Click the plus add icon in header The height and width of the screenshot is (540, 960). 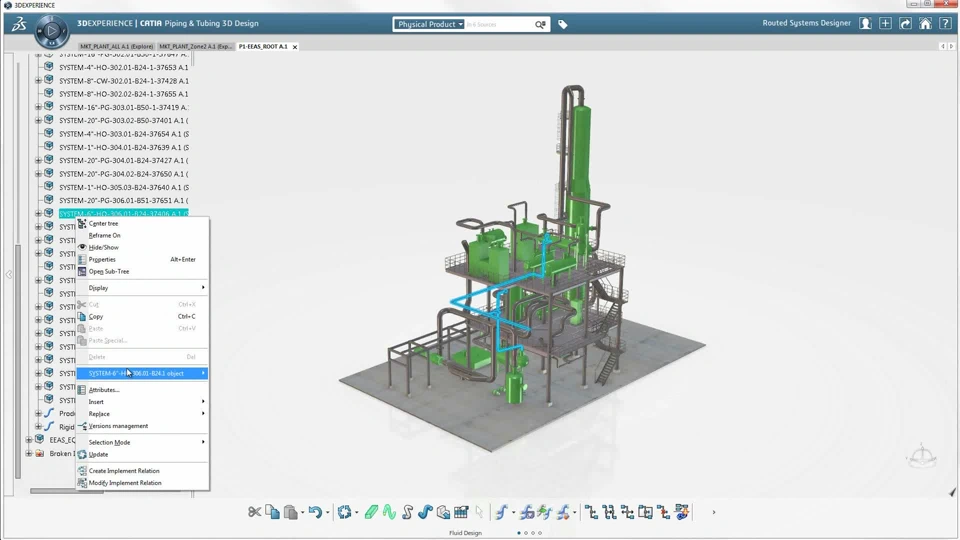click(x=885, y=24)
